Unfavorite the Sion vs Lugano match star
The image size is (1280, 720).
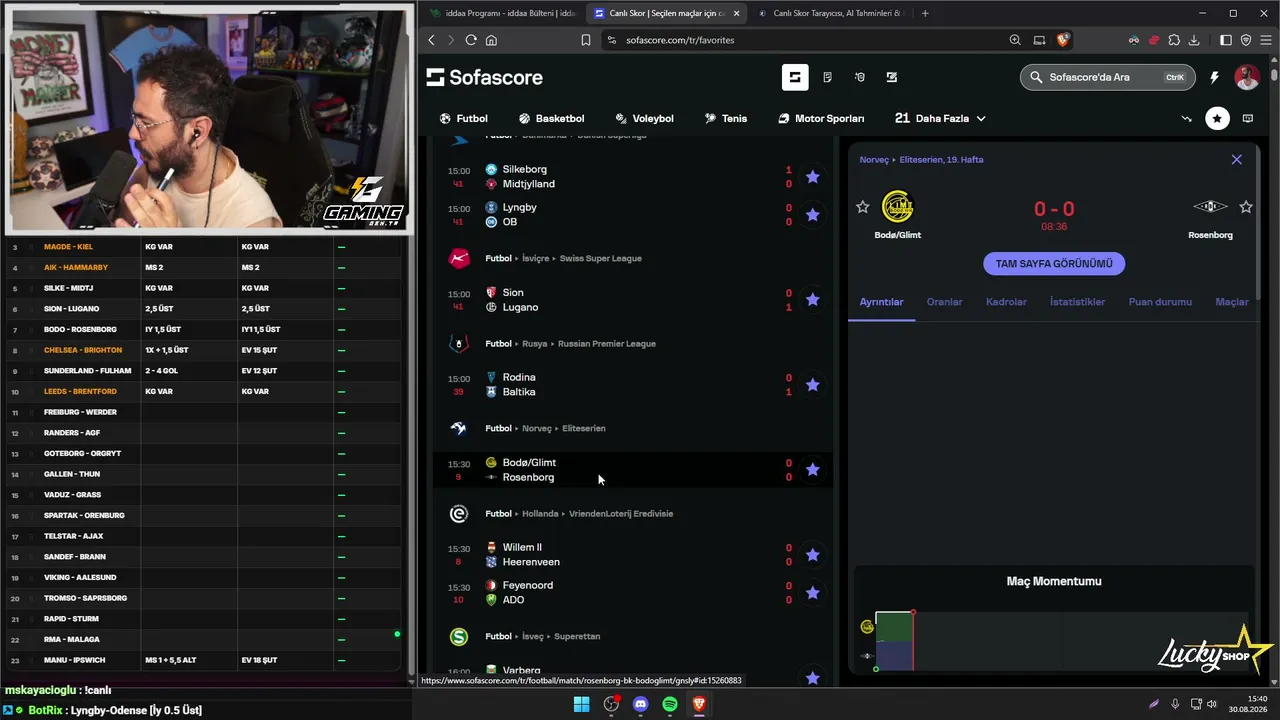point(812,300)
